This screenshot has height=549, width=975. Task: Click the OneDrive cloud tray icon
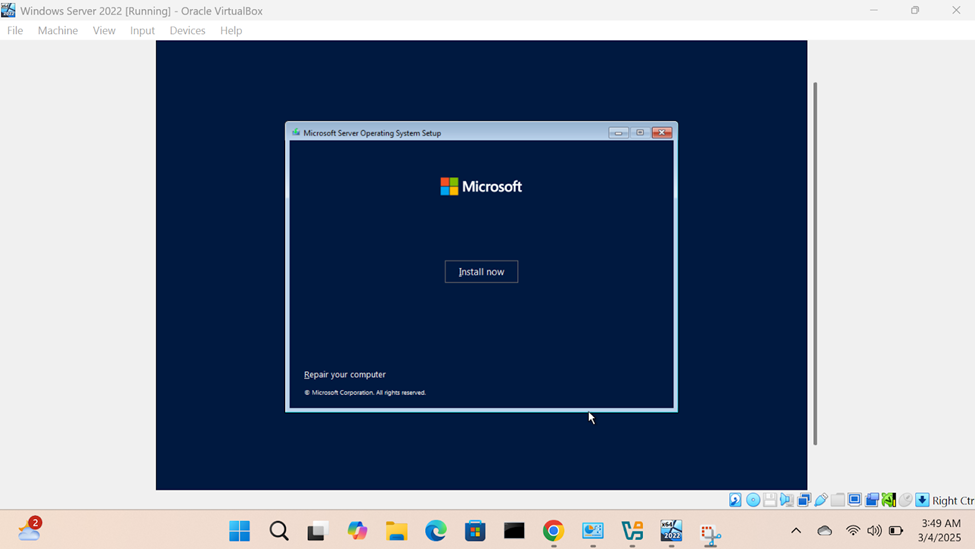825,531
